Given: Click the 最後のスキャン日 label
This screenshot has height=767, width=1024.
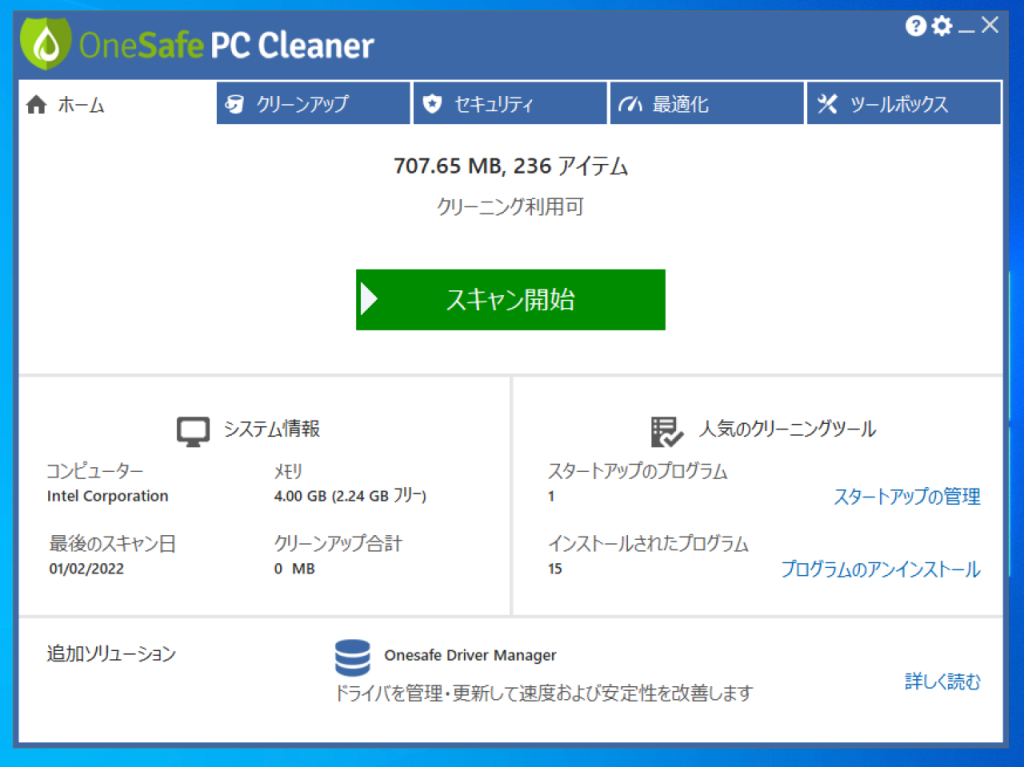Looking at the screenshot, I should pyautogui.click(x=112, y=544).
